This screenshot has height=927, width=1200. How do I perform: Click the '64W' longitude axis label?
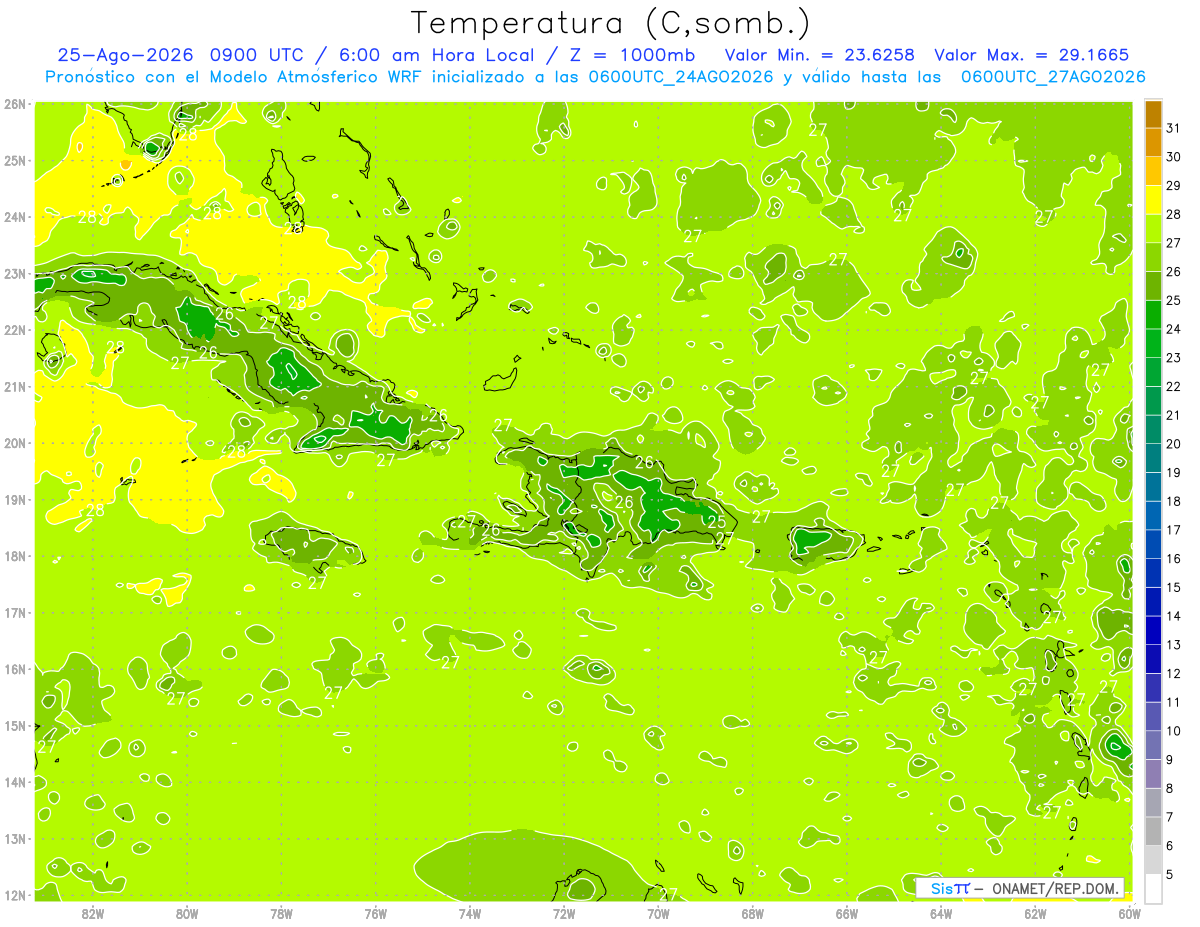click(x=941, y=913)
